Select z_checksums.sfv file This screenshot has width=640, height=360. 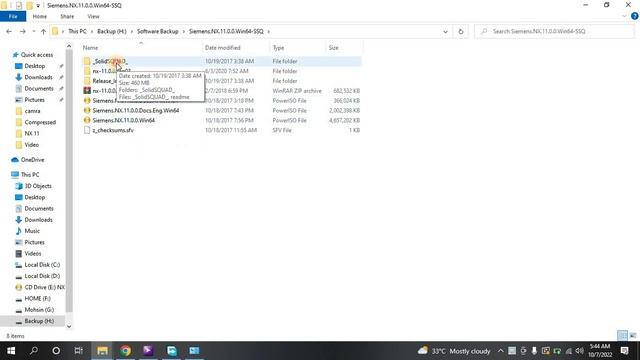pos(113,130)
